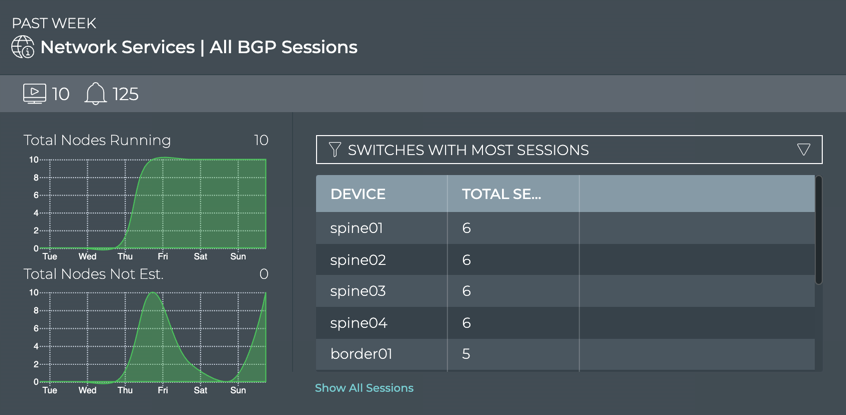Screen dimensions: 846x415
Task: Expand dropdown using the triangle arrow
Action: pyautogui.click(x=803, y=150)
